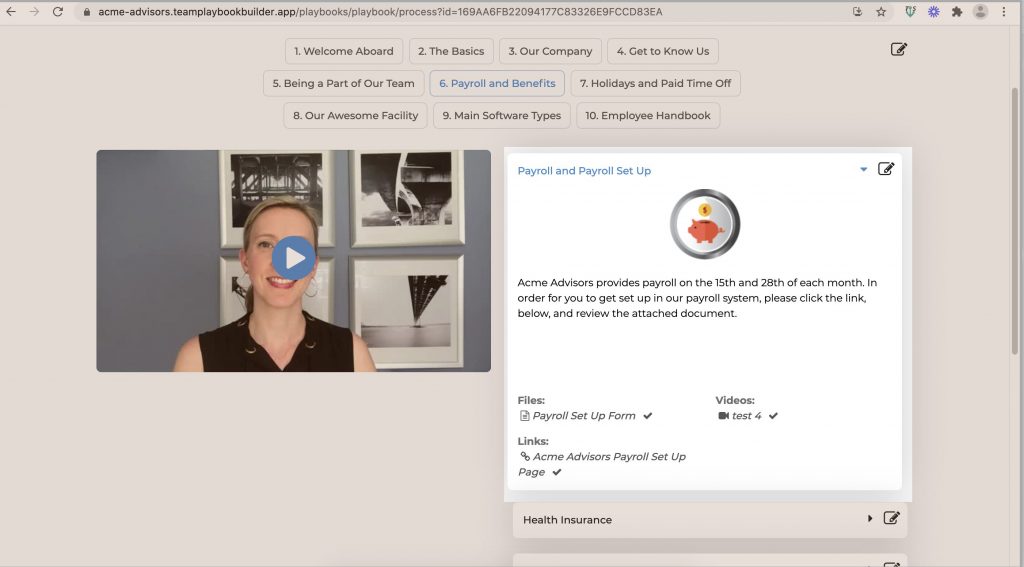
Task: Click the padlock site info icon
Action: click(87, 12)
